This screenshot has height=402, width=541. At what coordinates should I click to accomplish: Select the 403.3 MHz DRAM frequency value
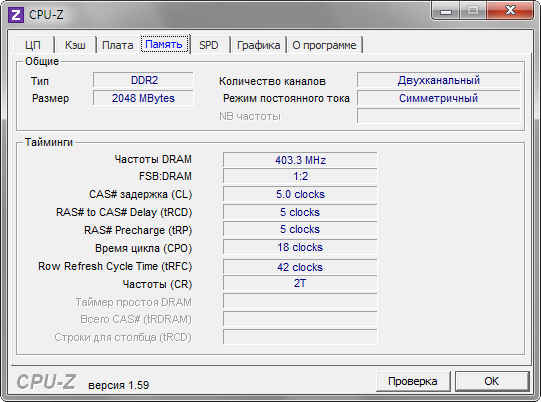click(x=300, y=160)
